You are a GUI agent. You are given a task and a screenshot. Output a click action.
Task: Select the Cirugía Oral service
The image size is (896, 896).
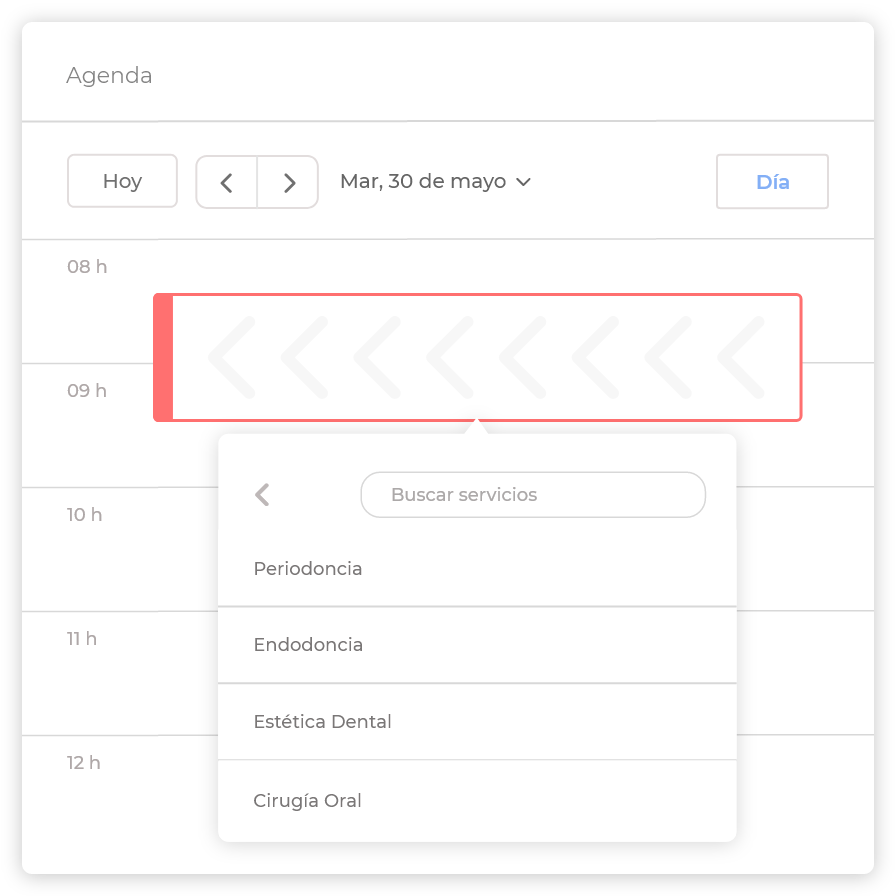[307, 801]
